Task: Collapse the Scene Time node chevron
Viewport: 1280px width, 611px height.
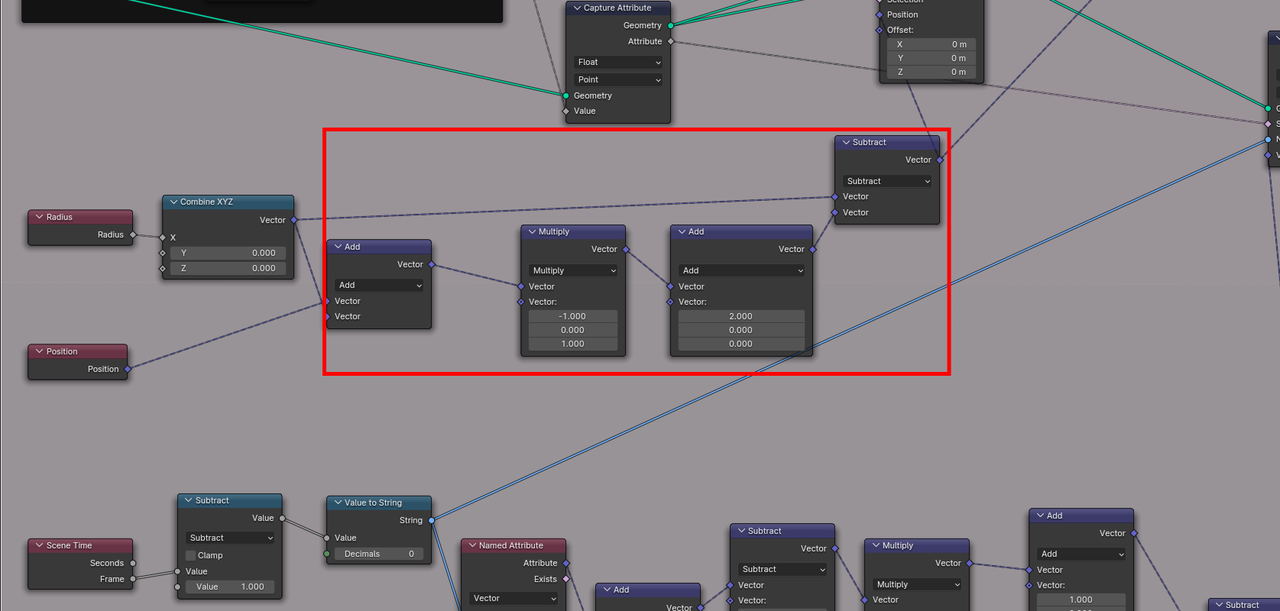Action: (38, 546)
